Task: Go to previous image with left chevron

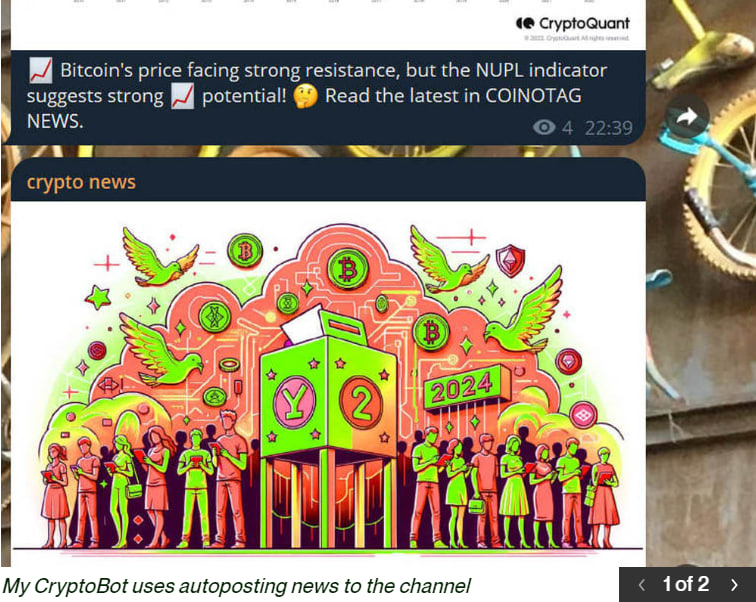Action: point(641,585)
